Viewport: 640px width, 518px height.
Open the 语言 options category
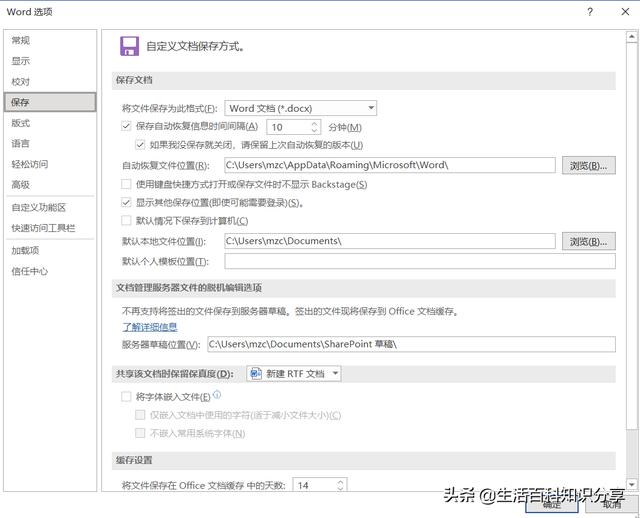click(20, 143)
